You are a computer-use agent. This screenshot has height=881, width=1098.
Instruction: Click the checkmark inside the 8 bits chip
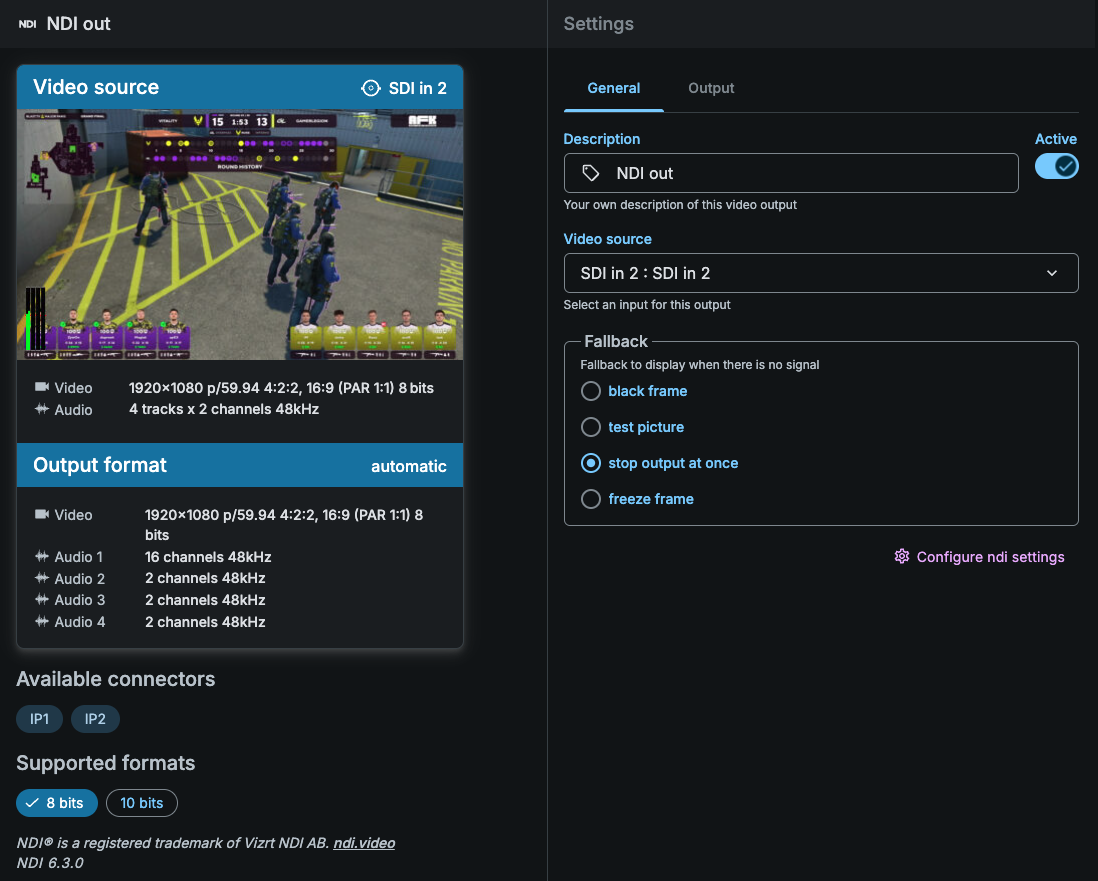click(x=35, y=802)
